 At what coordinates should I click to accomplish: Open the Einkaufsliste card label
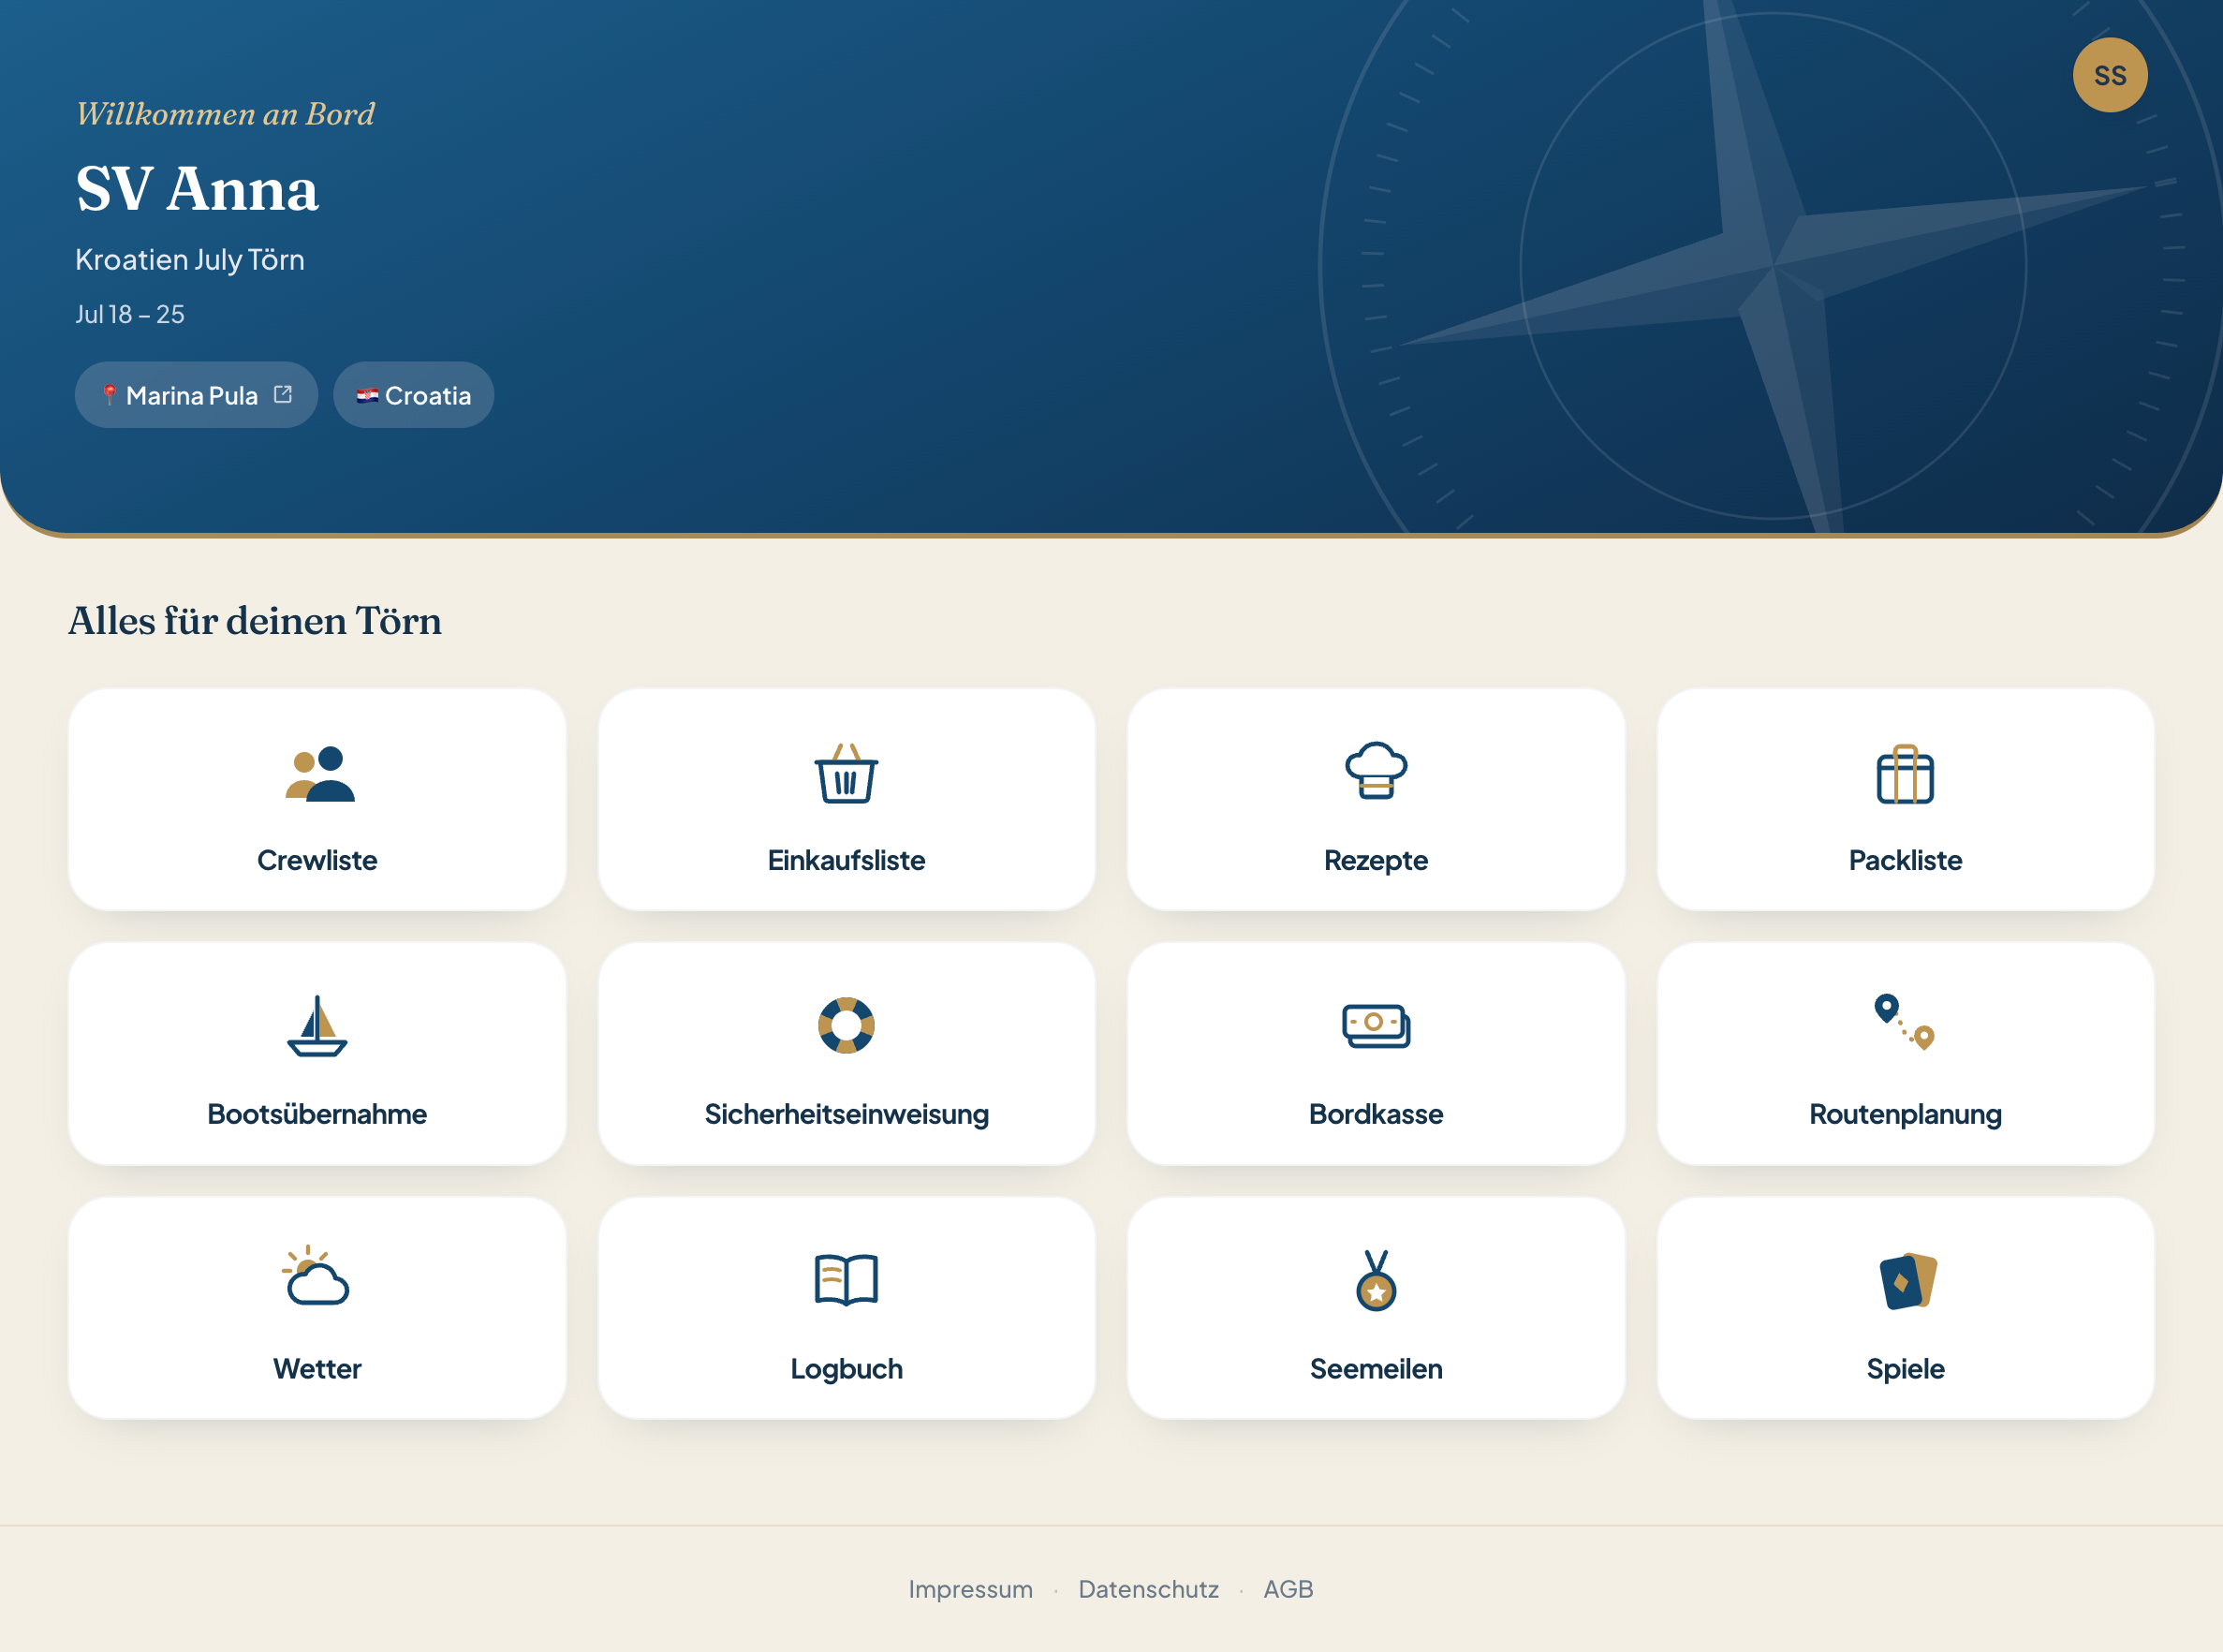pos(846,860)
